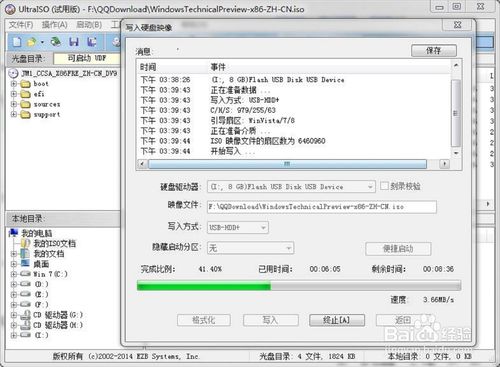Screen dimensions: 500x367
Task: Click the disc icon of JM1_CCSA_X86FRE root
Action: [13, 73]
